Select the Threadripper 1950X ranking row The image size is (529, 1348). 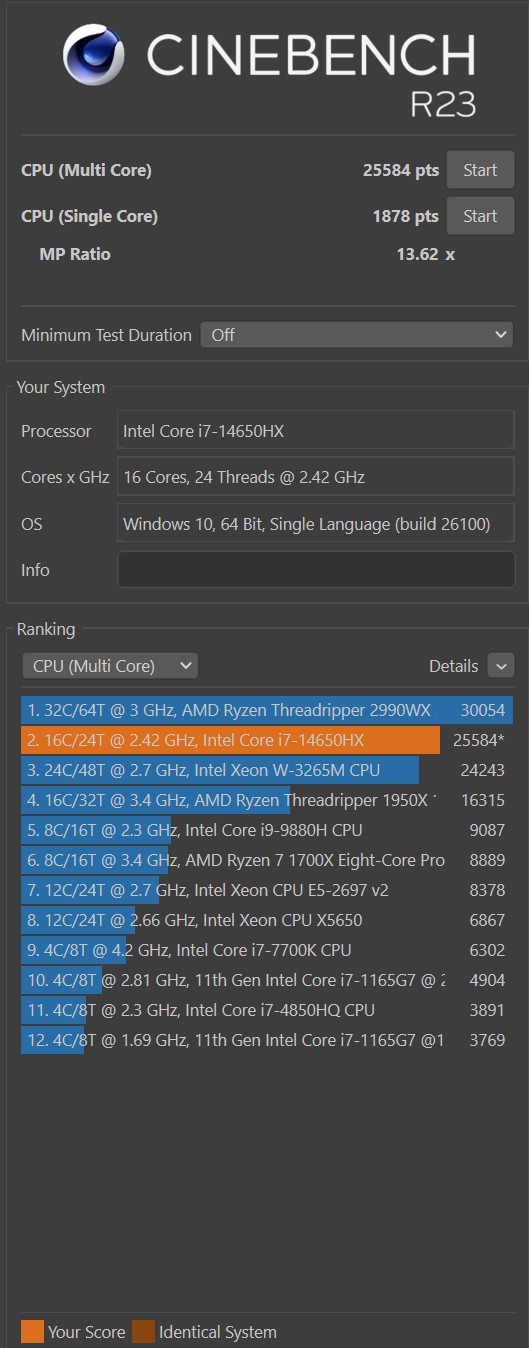click(267, 800)
